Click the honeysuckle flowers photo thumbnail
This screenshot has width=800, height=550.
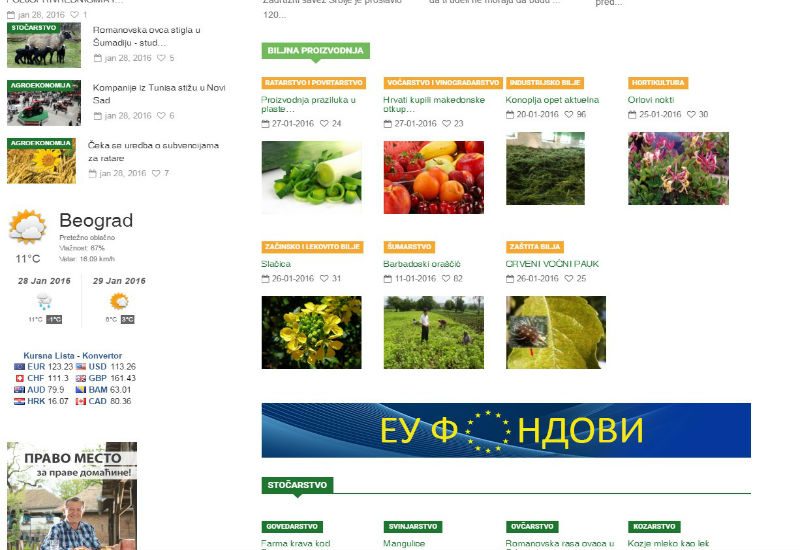click(x=679, y=168)
